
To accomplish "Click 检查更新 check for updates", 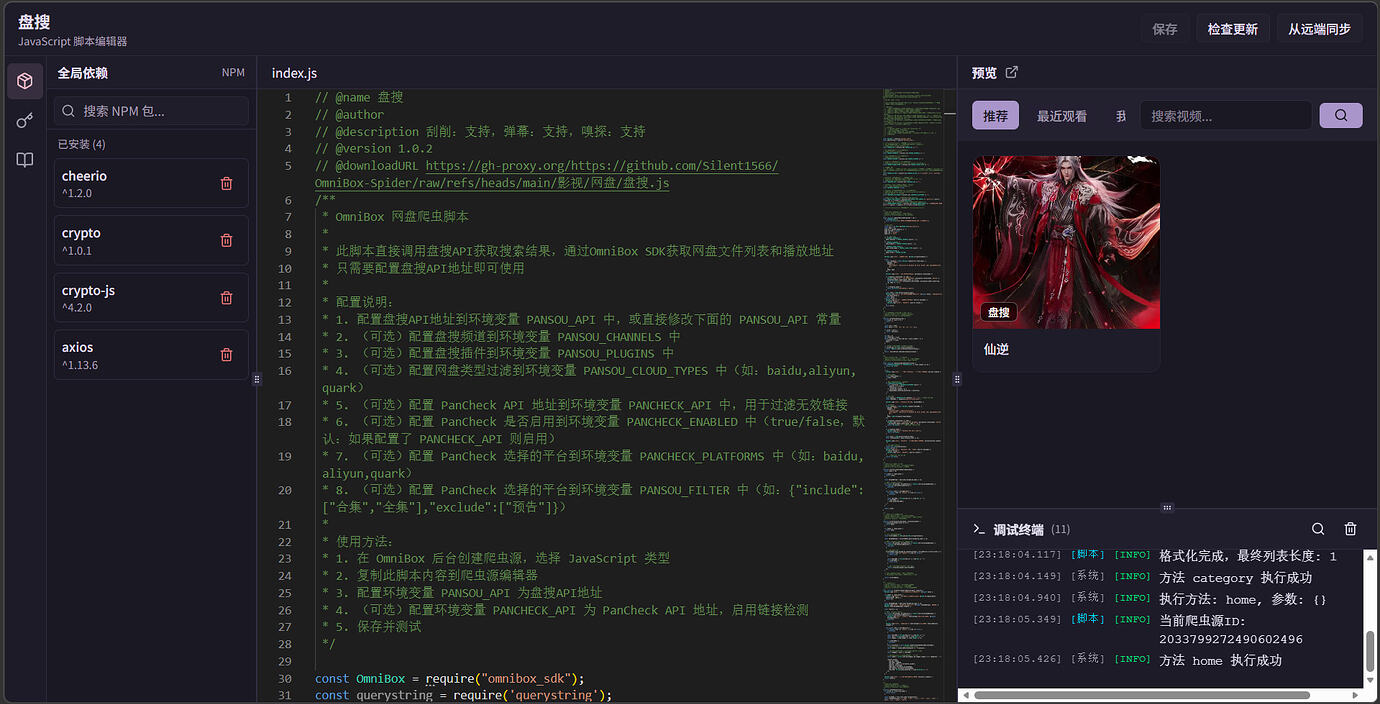I will pyautogui.click(x=1233, y=29).
